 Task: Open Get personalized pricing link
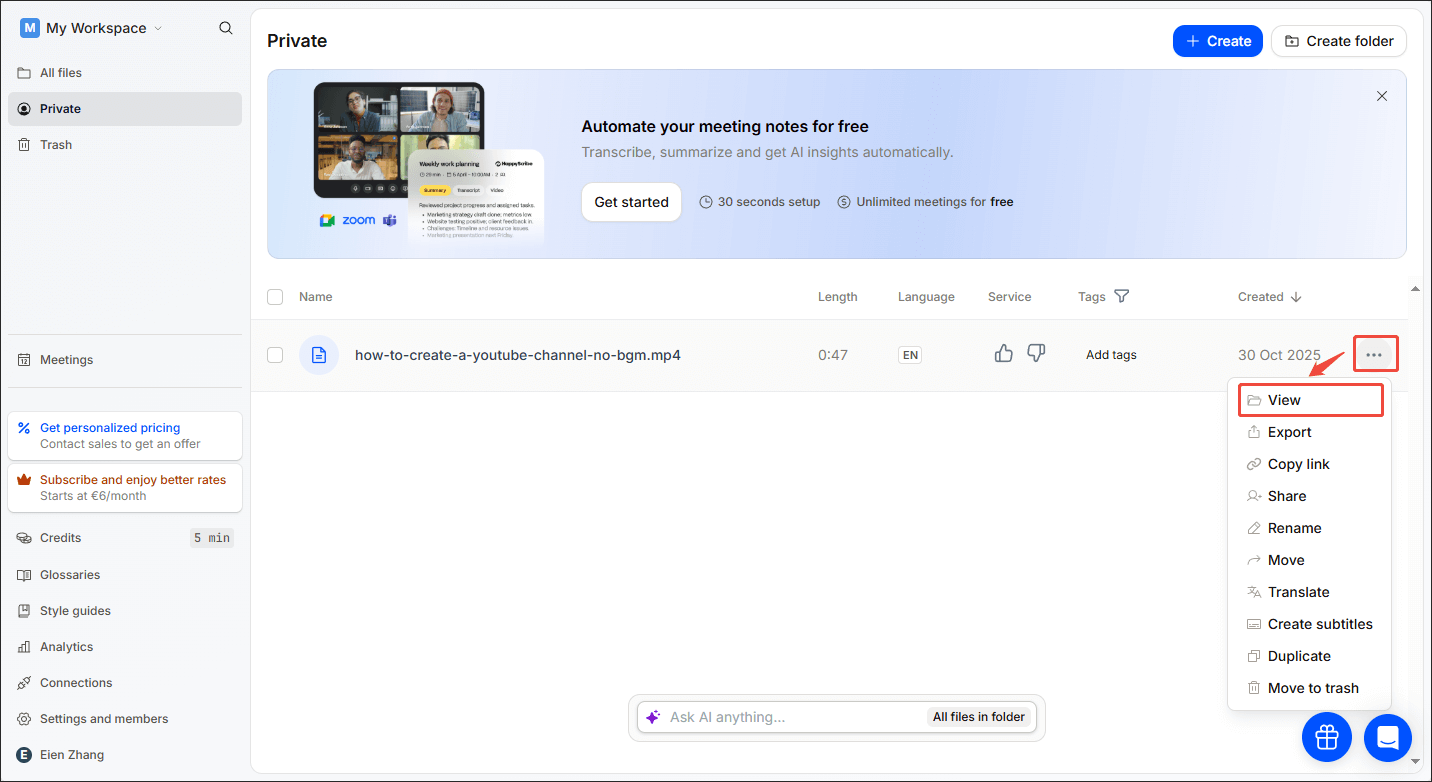(110, 427)
